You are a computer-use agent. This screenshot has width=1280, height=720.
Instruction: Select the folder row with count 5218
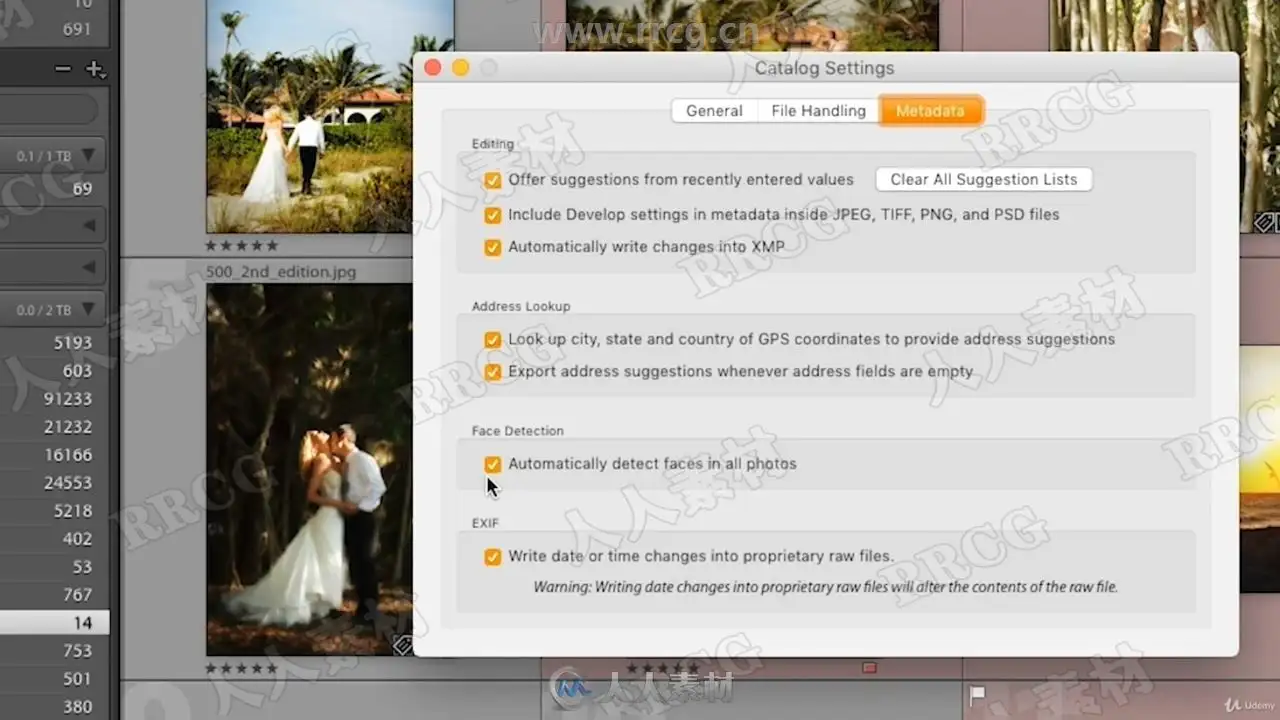[54, 511]
